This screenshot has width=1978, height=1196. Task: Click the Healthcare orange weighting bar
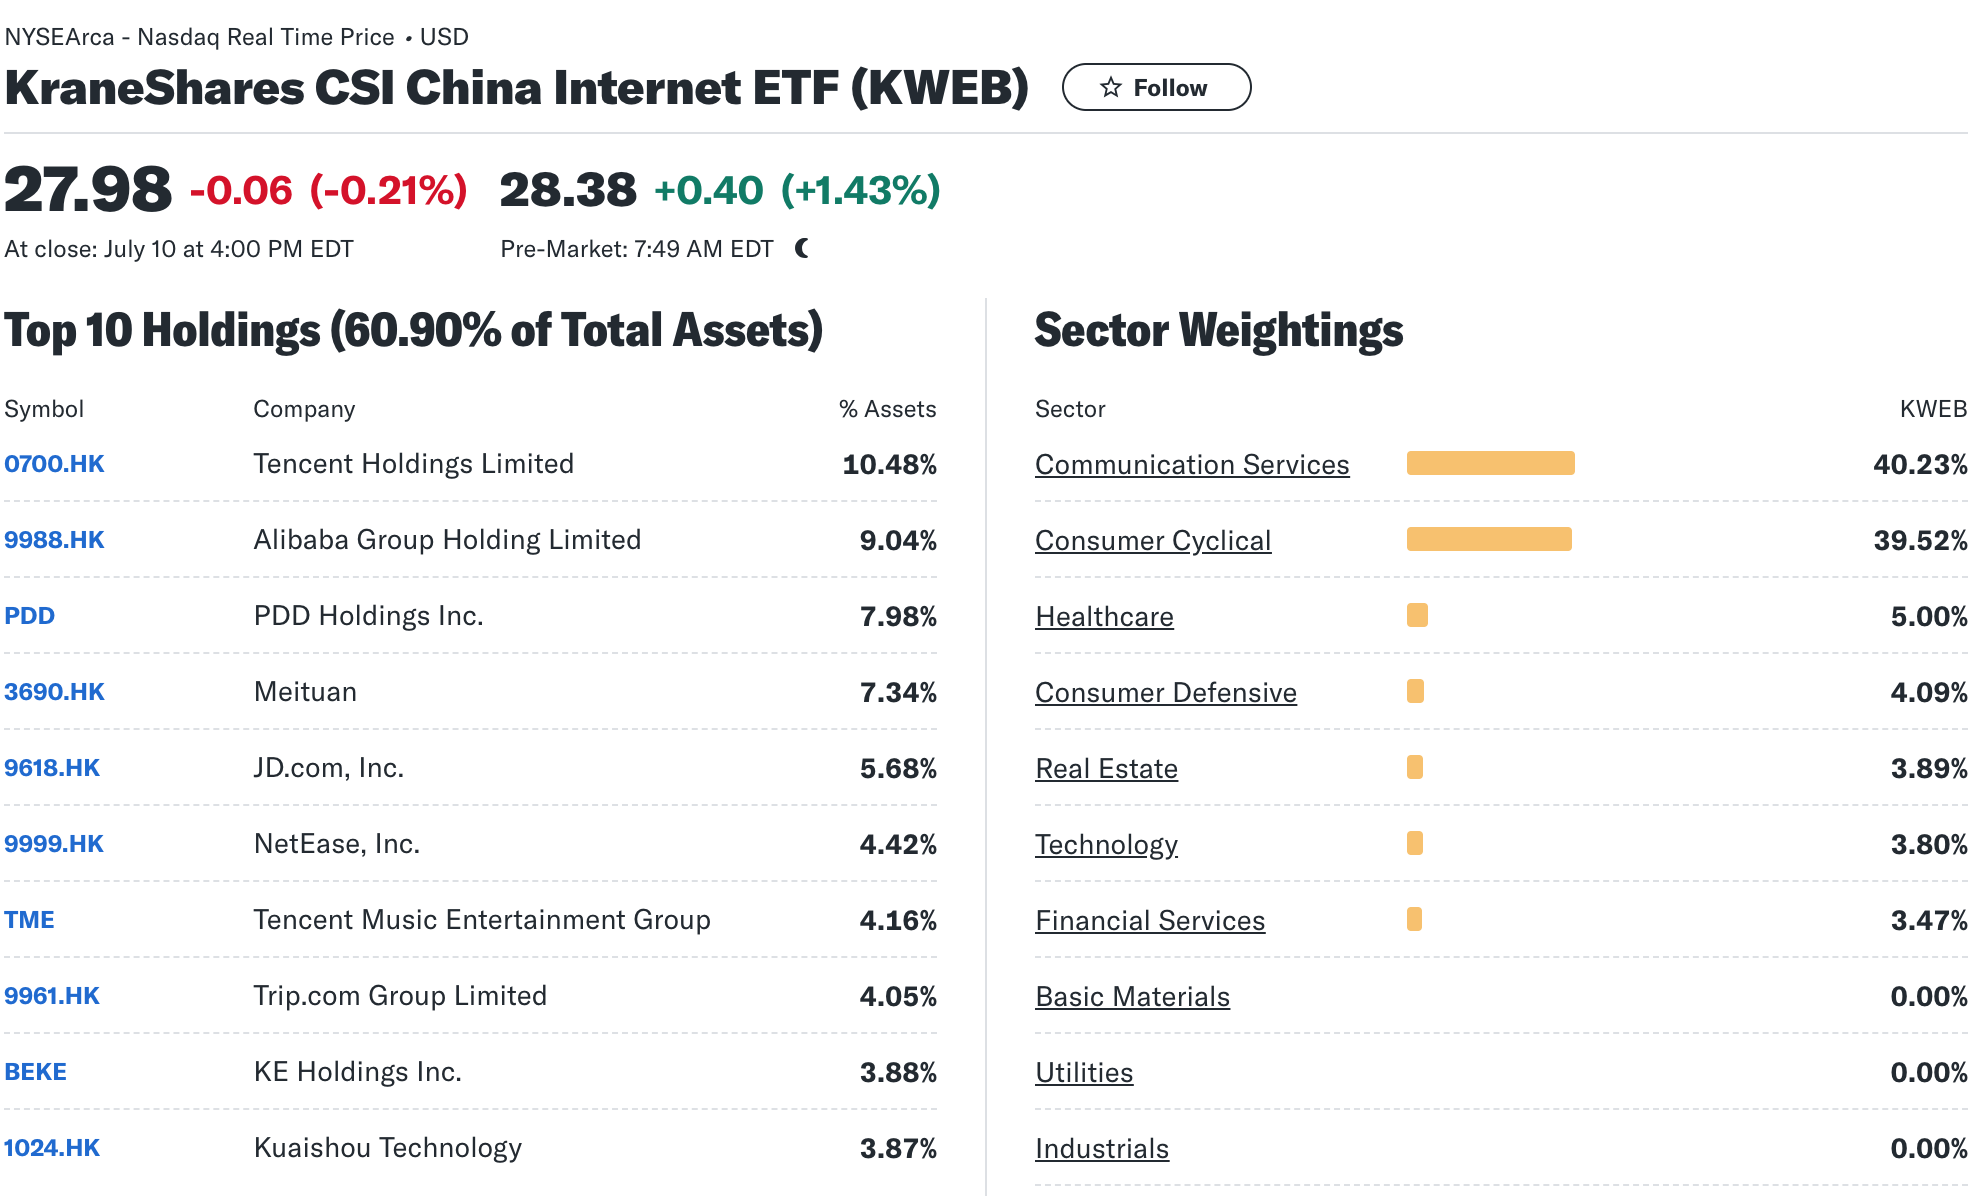pos(1417,615)
